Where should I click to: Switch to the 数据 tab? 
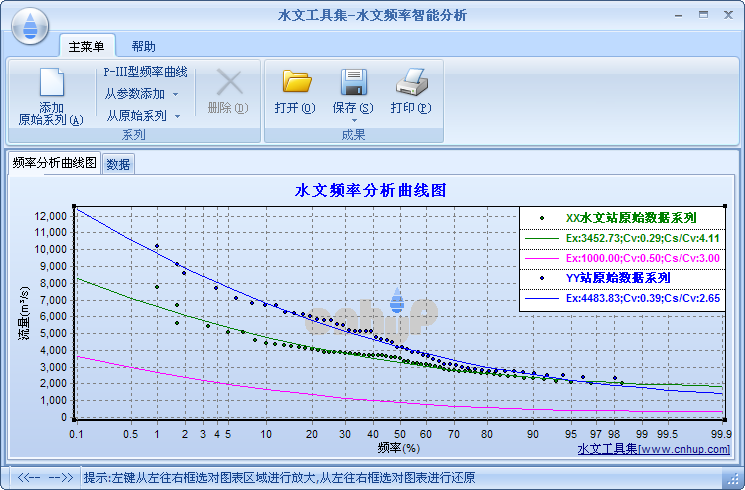pos(118,164)
